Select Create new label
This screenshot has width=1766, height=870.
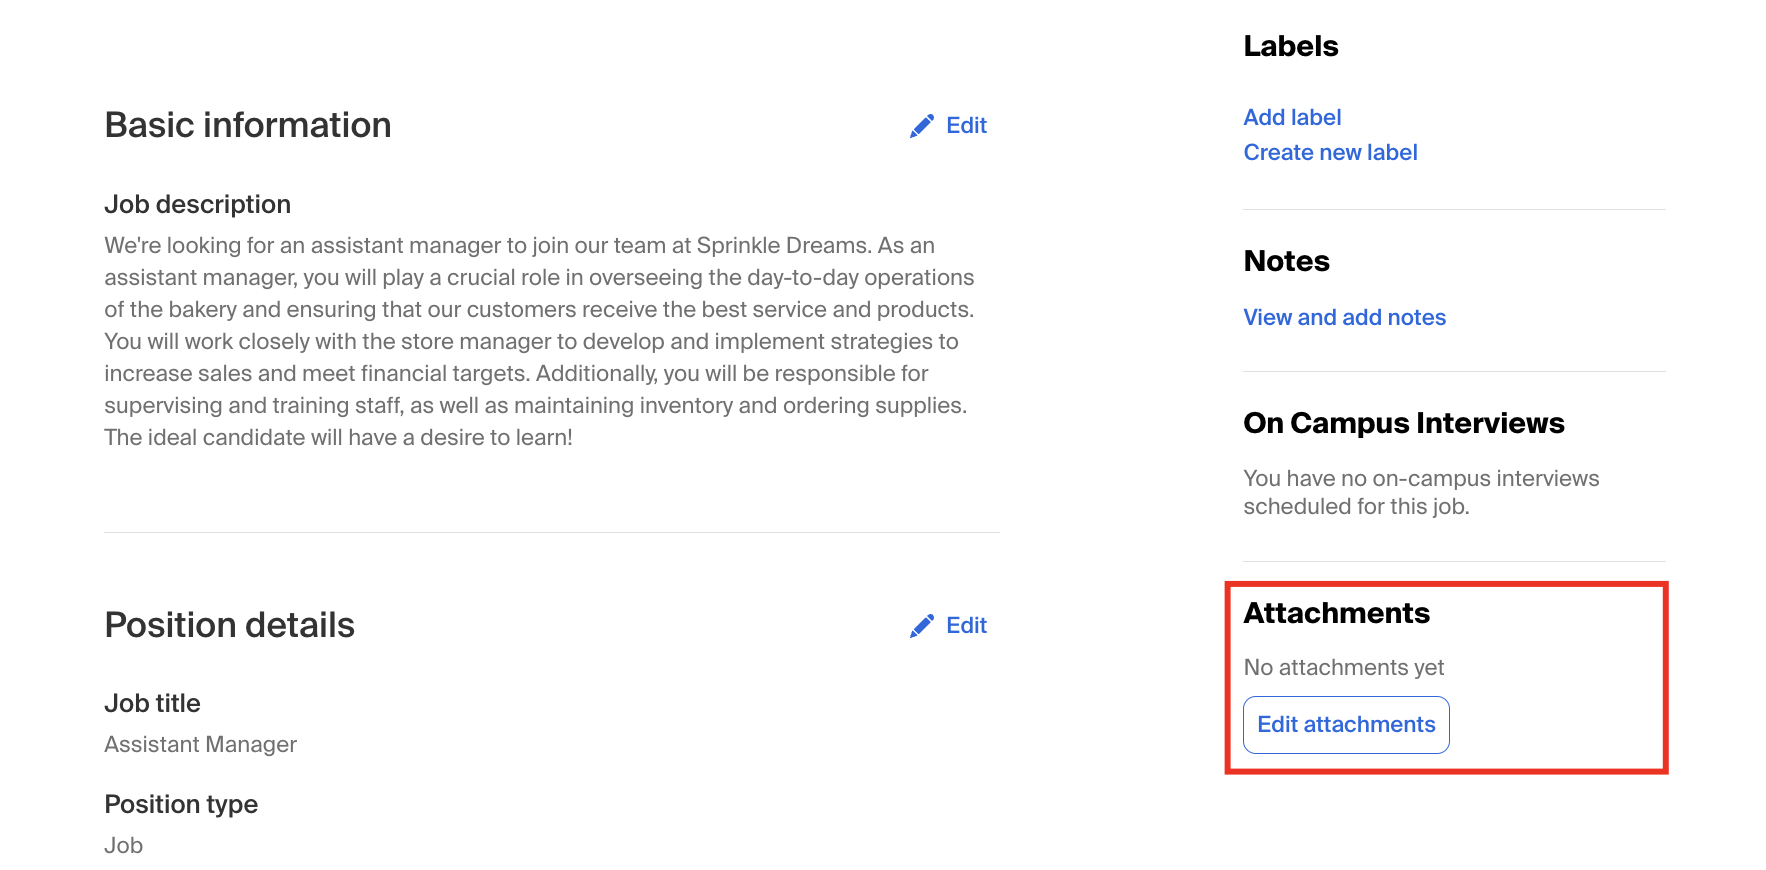tap(1330, 152)
